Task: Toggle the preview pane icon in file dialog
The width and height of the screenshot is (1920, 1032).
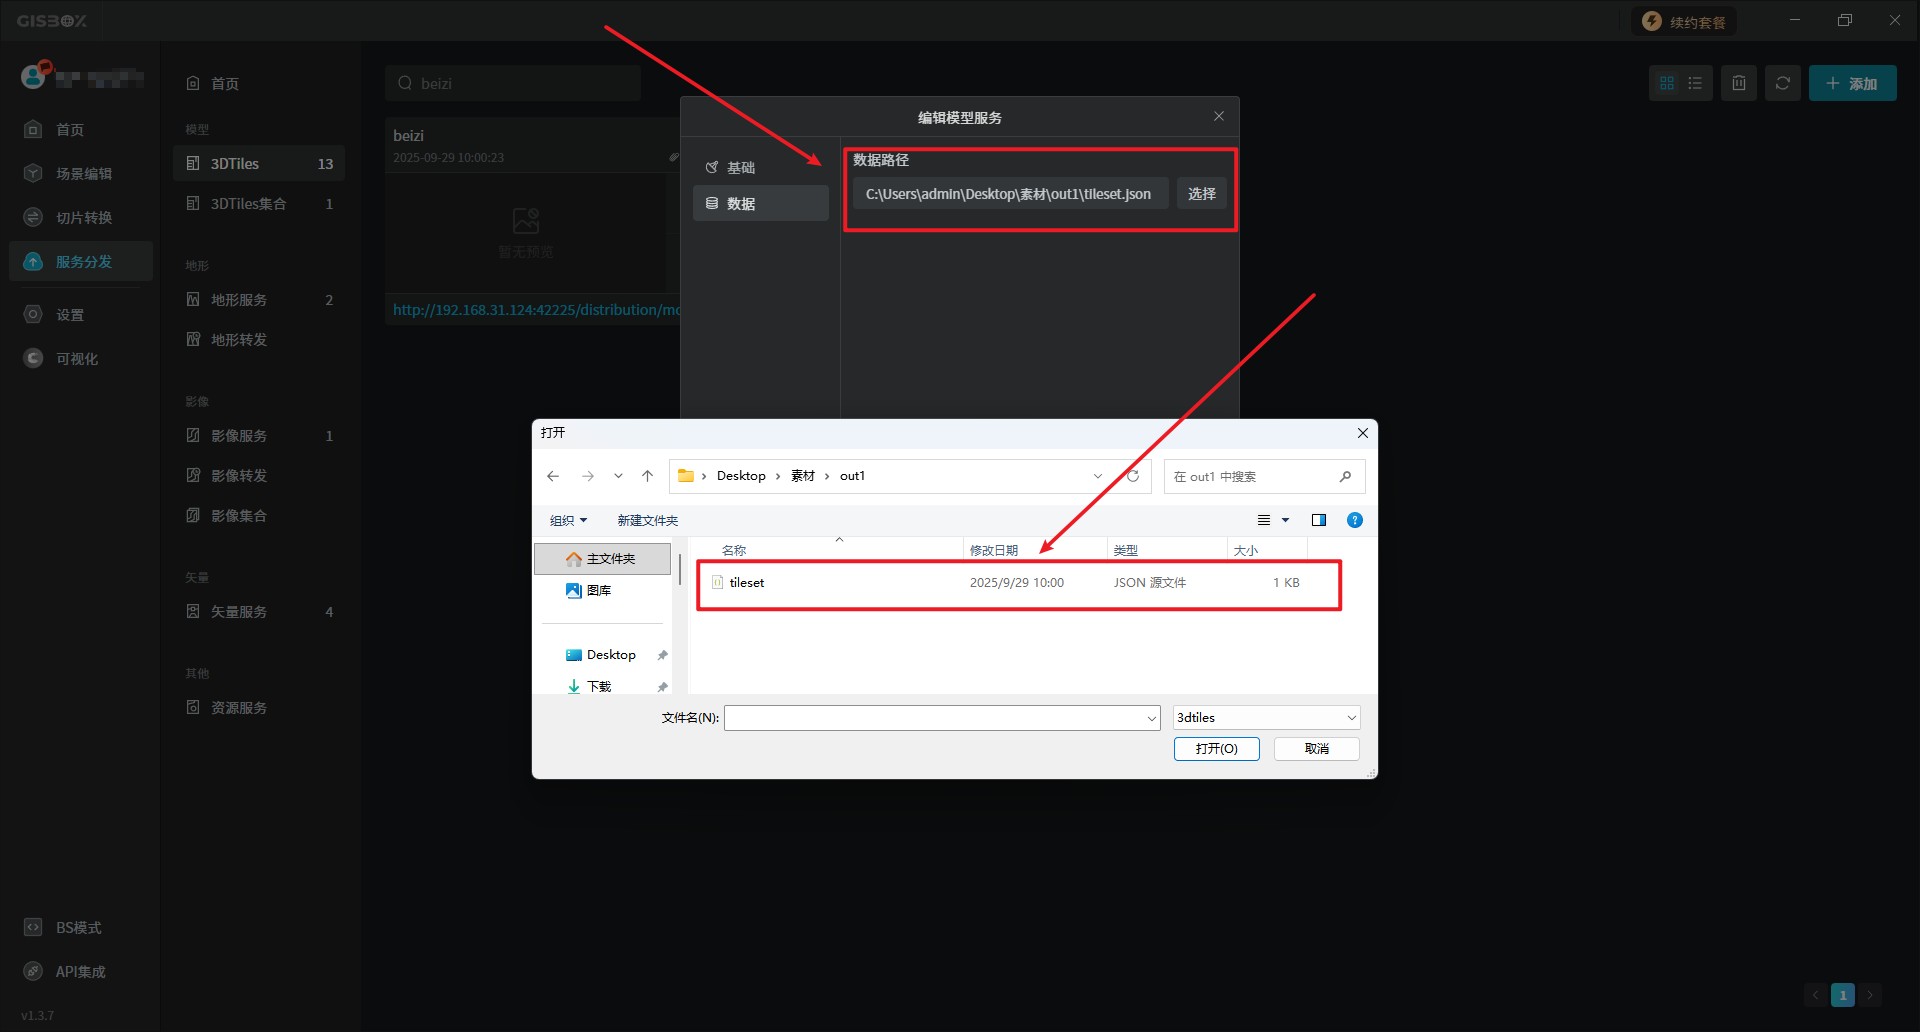Action: click(x=1318, y=520)
